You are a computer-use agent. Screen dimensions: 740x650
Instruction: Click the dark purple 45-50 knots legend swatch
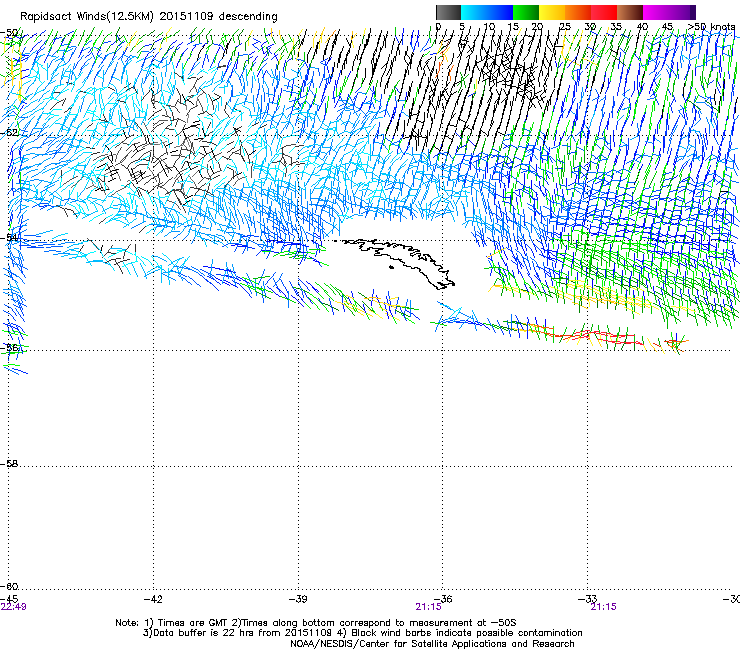pyautogui.click(x=682, y=12)
